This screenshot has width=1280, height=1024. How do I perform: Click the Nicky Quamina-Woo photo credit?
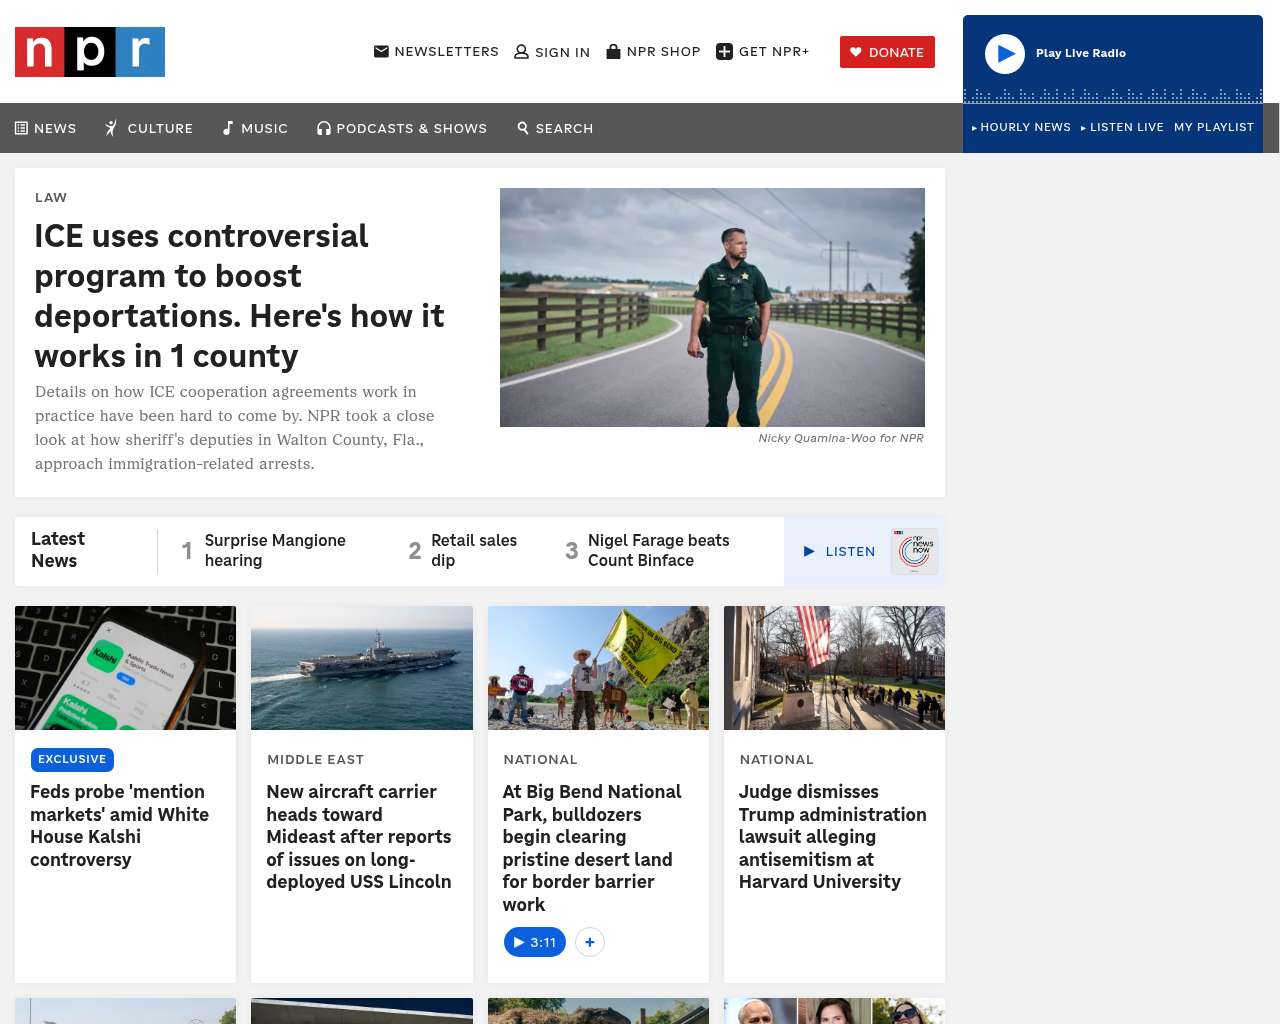tap(841, 438)
